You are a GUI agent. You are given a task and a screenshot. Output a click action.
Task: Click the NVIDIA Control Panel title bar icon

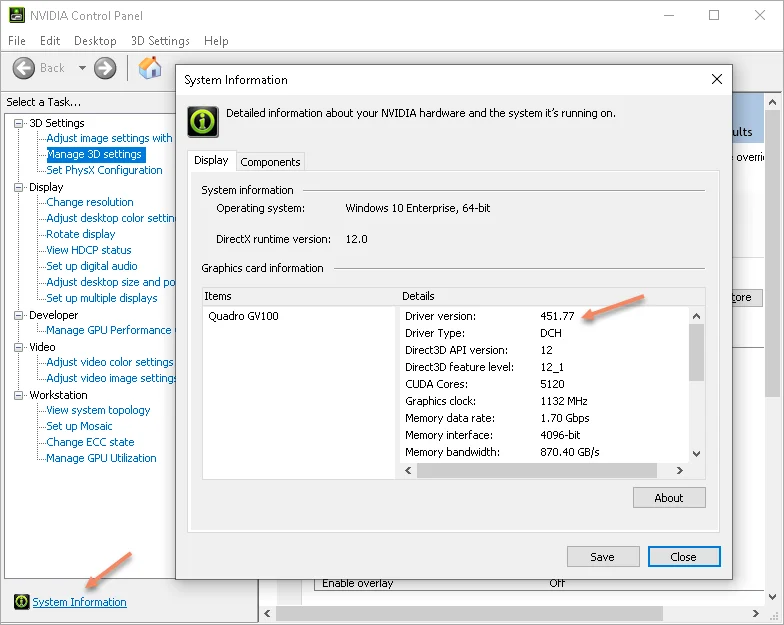click(x=16, y=15)
